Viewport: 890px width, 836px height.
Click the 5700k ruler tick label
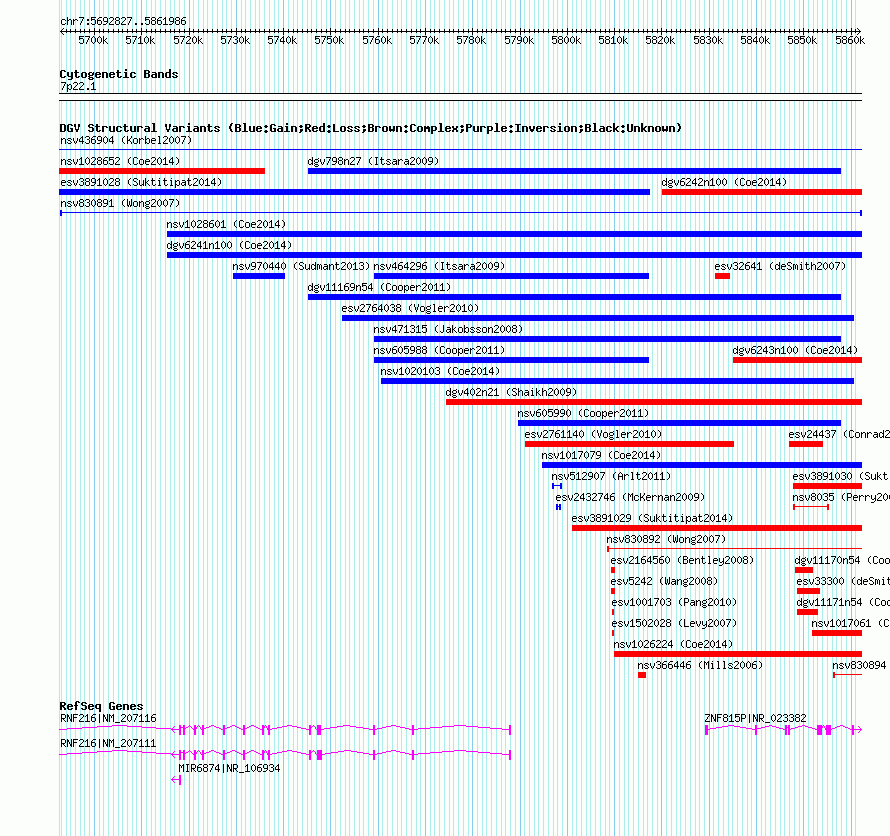[x=93, y=40]
